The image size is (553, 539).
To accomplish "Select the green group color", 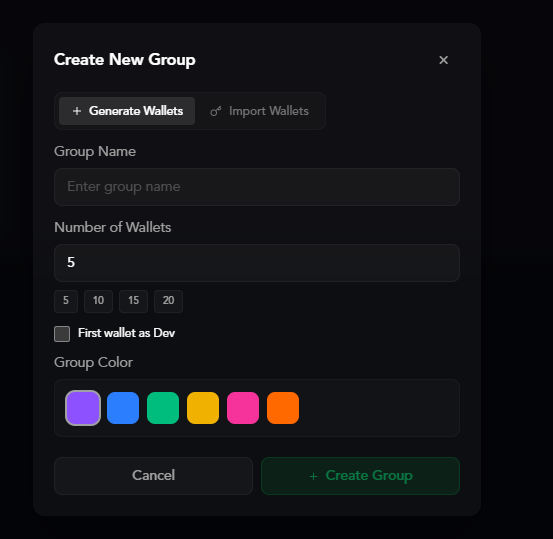I will point(163,408).
